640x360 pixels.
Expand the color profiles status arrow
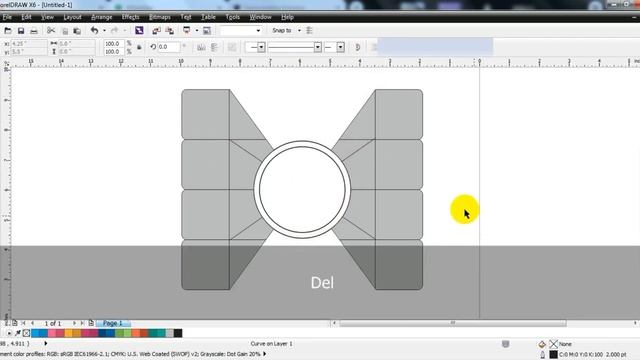coord(265,354)
